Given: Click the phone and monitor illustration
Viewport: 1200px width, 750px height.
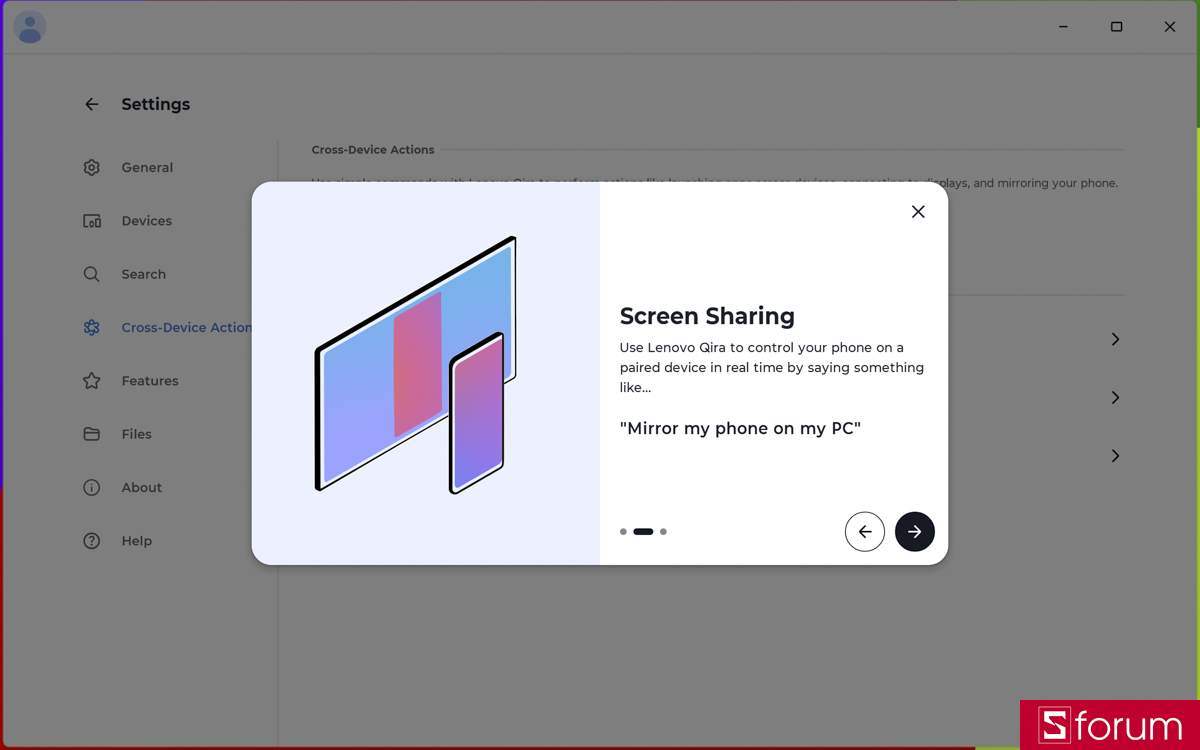Looking at the screenshot, I should (x=416, y=365).
